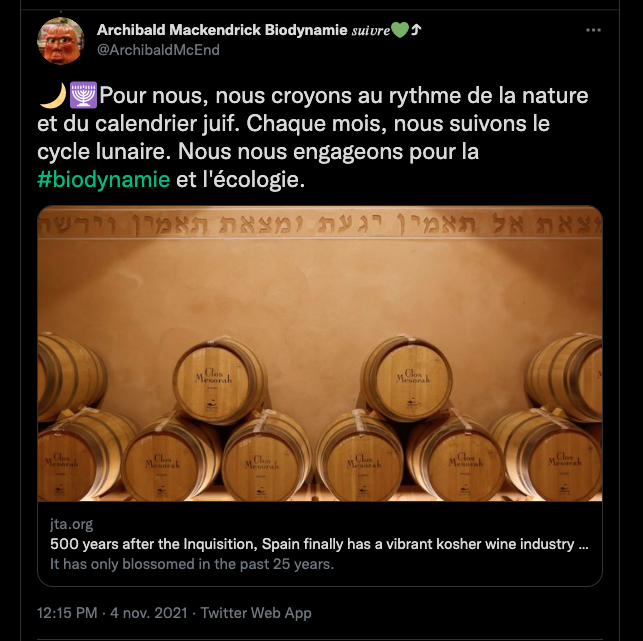The image size is (643, 641).
Task: Click 'It has only blossomed' card description
Action: 192,564
